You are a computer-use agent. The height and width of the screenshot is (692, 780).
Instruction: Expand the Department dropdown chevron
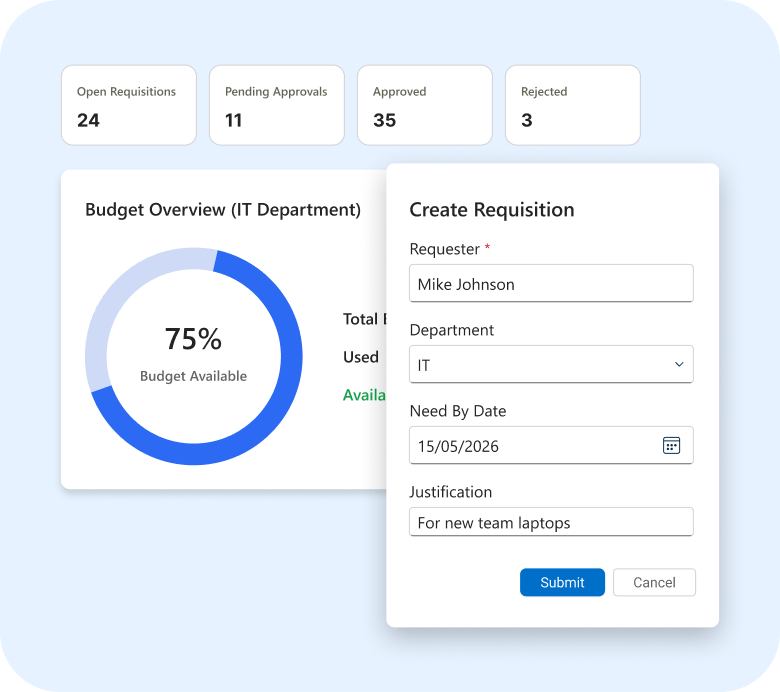coord(679,364)
